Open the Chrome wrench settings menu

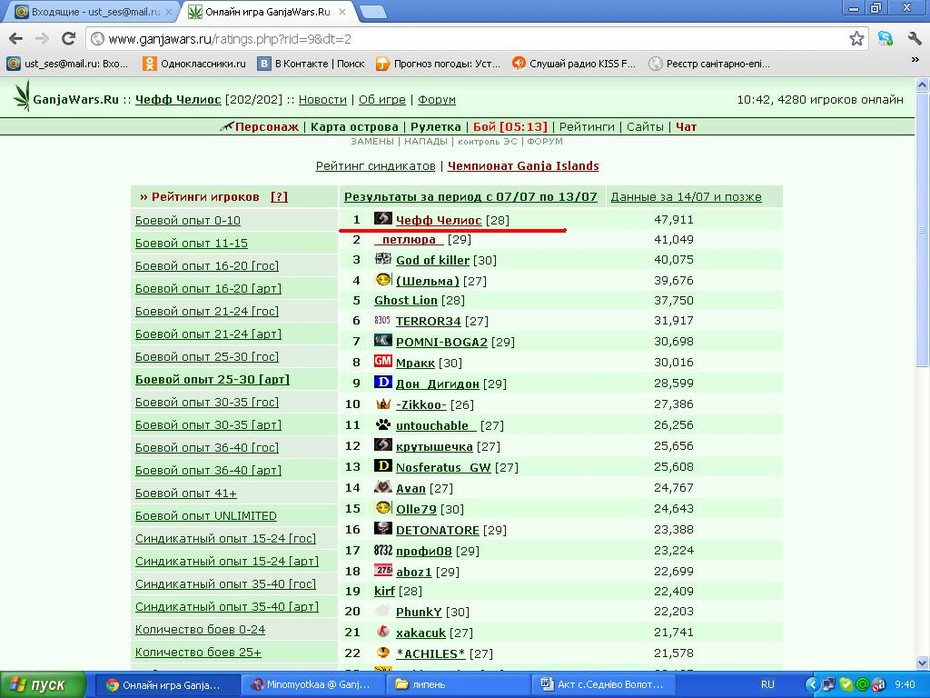914,39
